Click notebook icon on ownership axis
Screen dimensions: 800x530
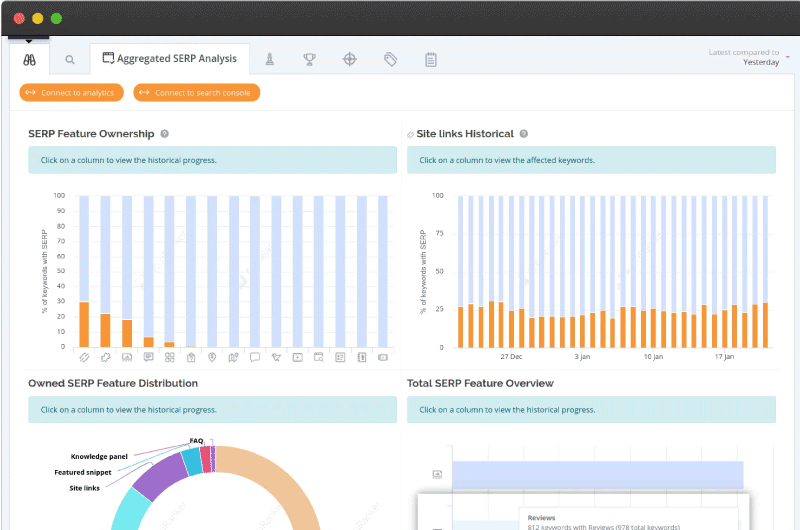pos(362,358)
